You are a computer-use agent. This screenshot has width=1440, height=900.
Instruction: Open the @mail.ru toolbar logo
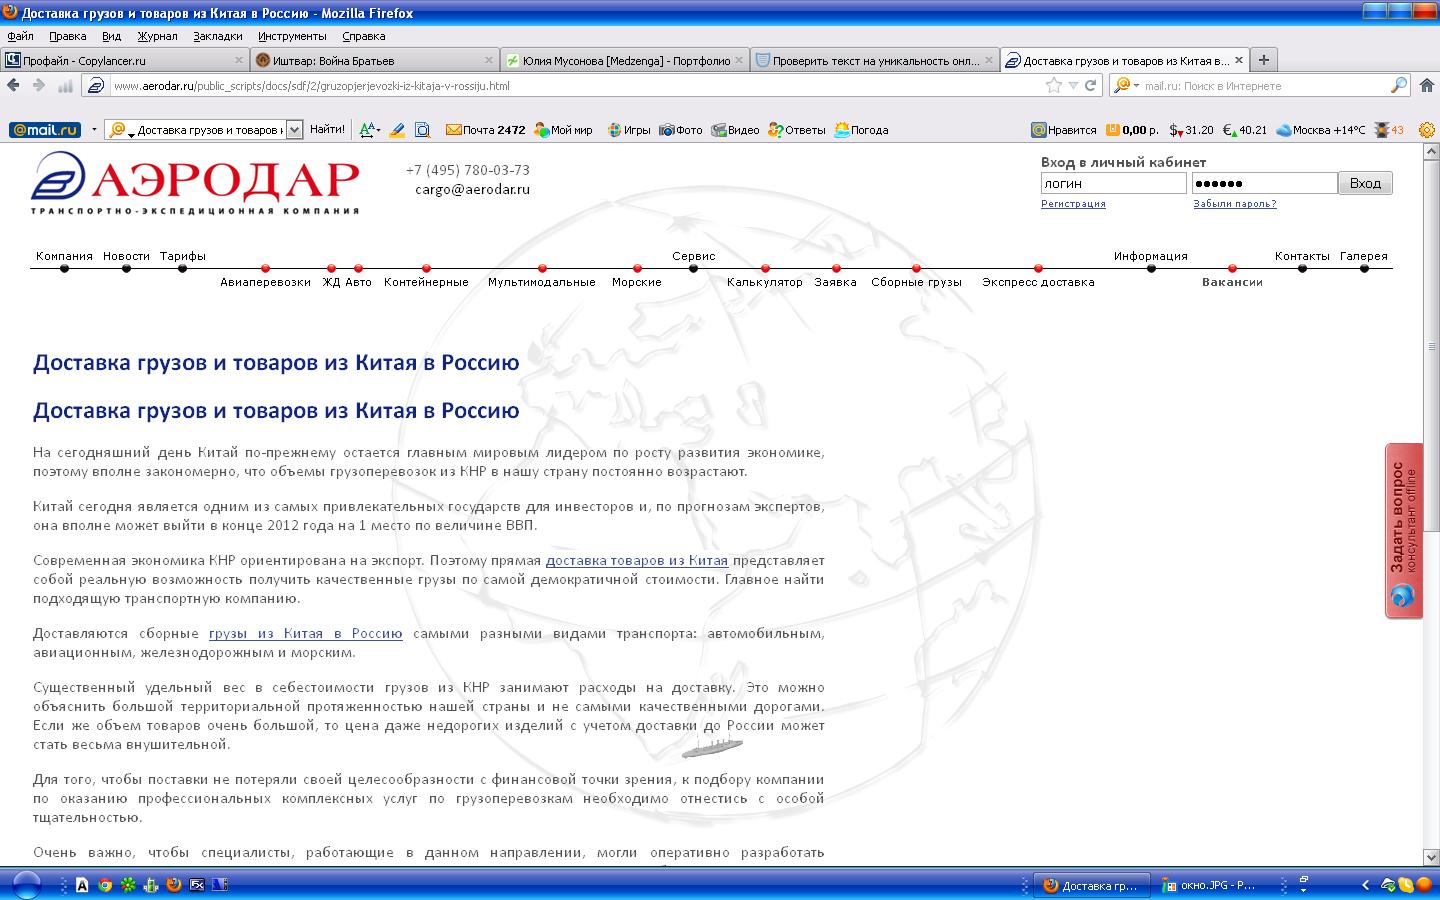(x=45, y=130)
